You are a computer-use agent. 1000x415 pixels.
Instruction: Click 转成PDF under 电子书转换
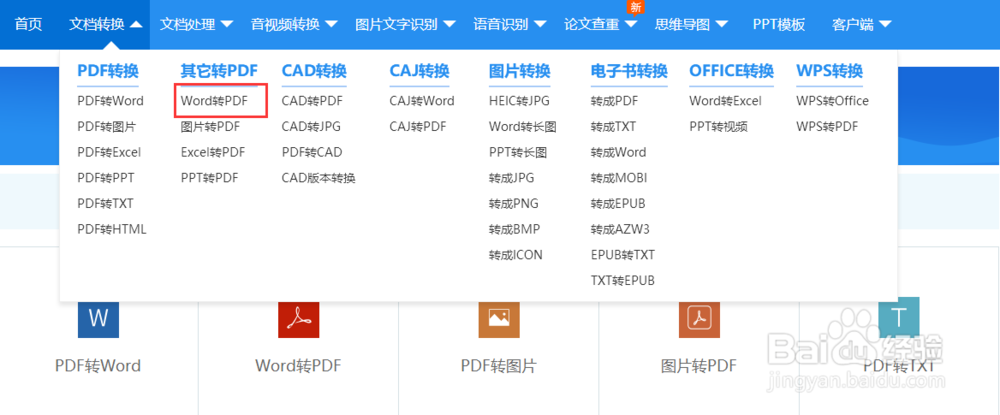point(614,101)
